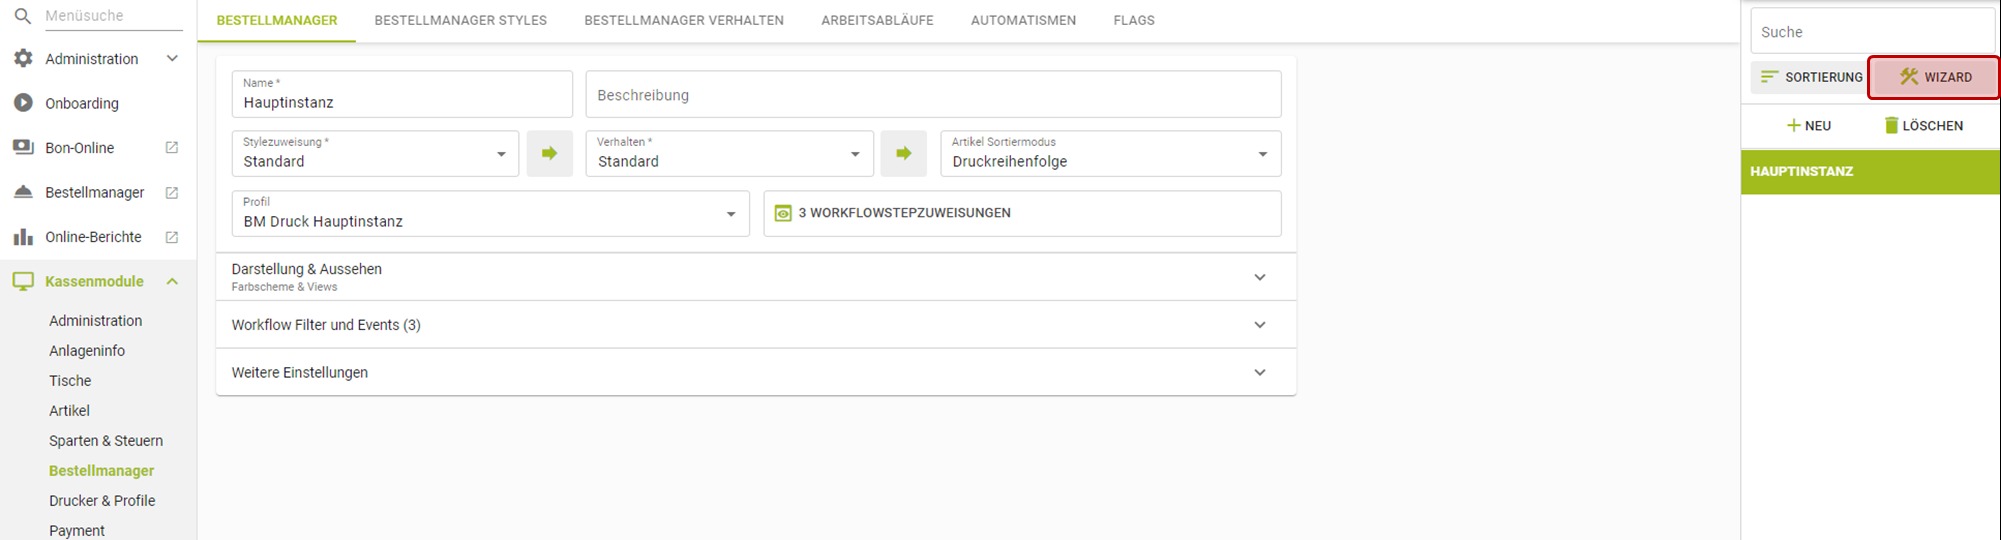2001x540 pixels.
Task: Switch to Automatismen tab
Action: (1023, 20)
